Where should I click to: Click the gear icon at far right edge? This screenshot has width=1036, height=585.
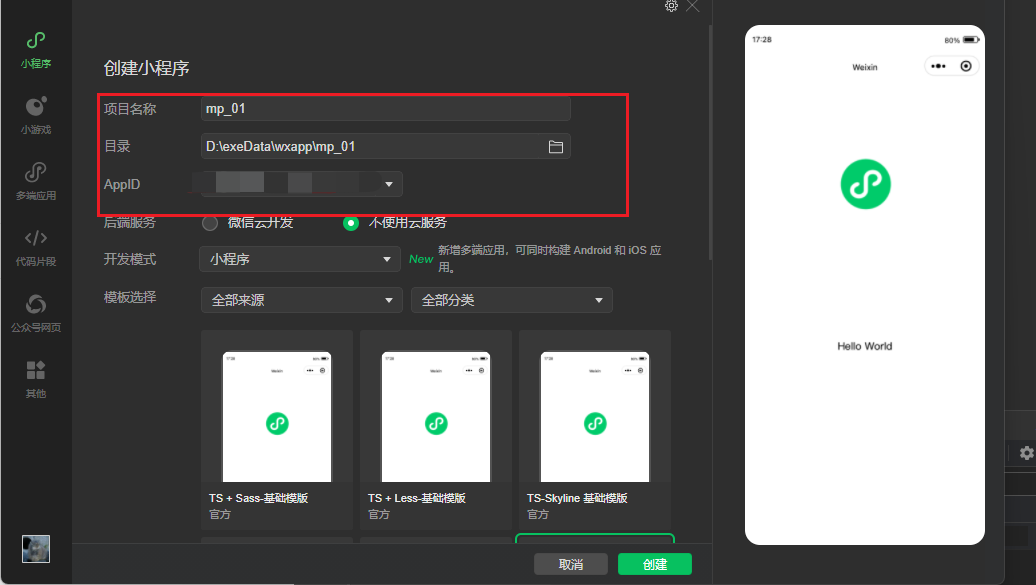click(x=1026, y=453)
